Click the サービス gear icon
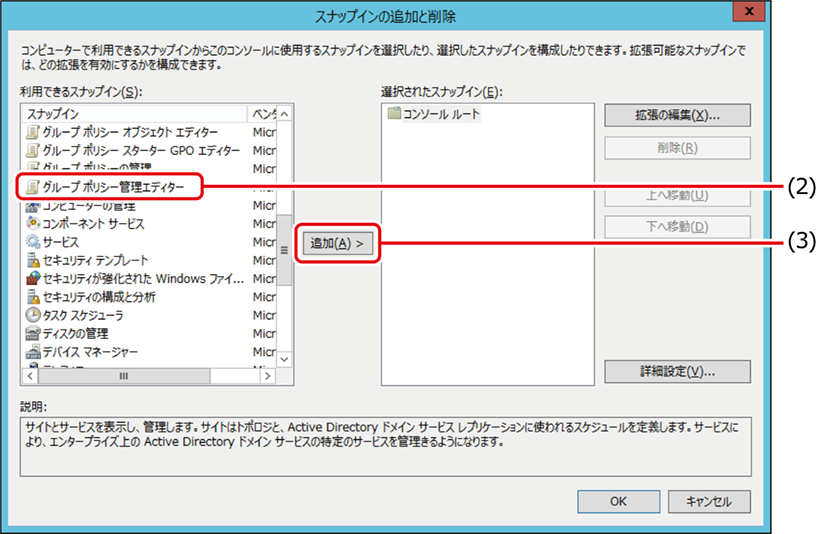The width and height of the screenshot is (819, 534). (x=33, y=241)
